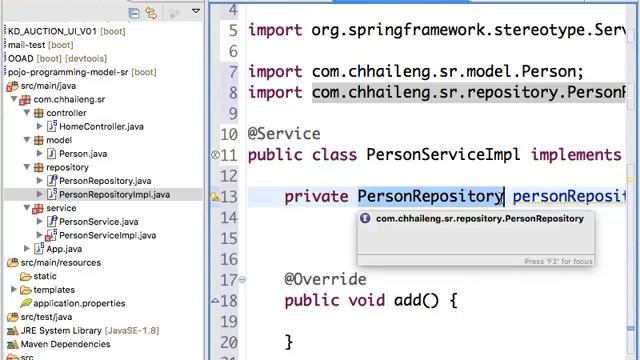Click src/main/java source folder icon

click(13, 86)
